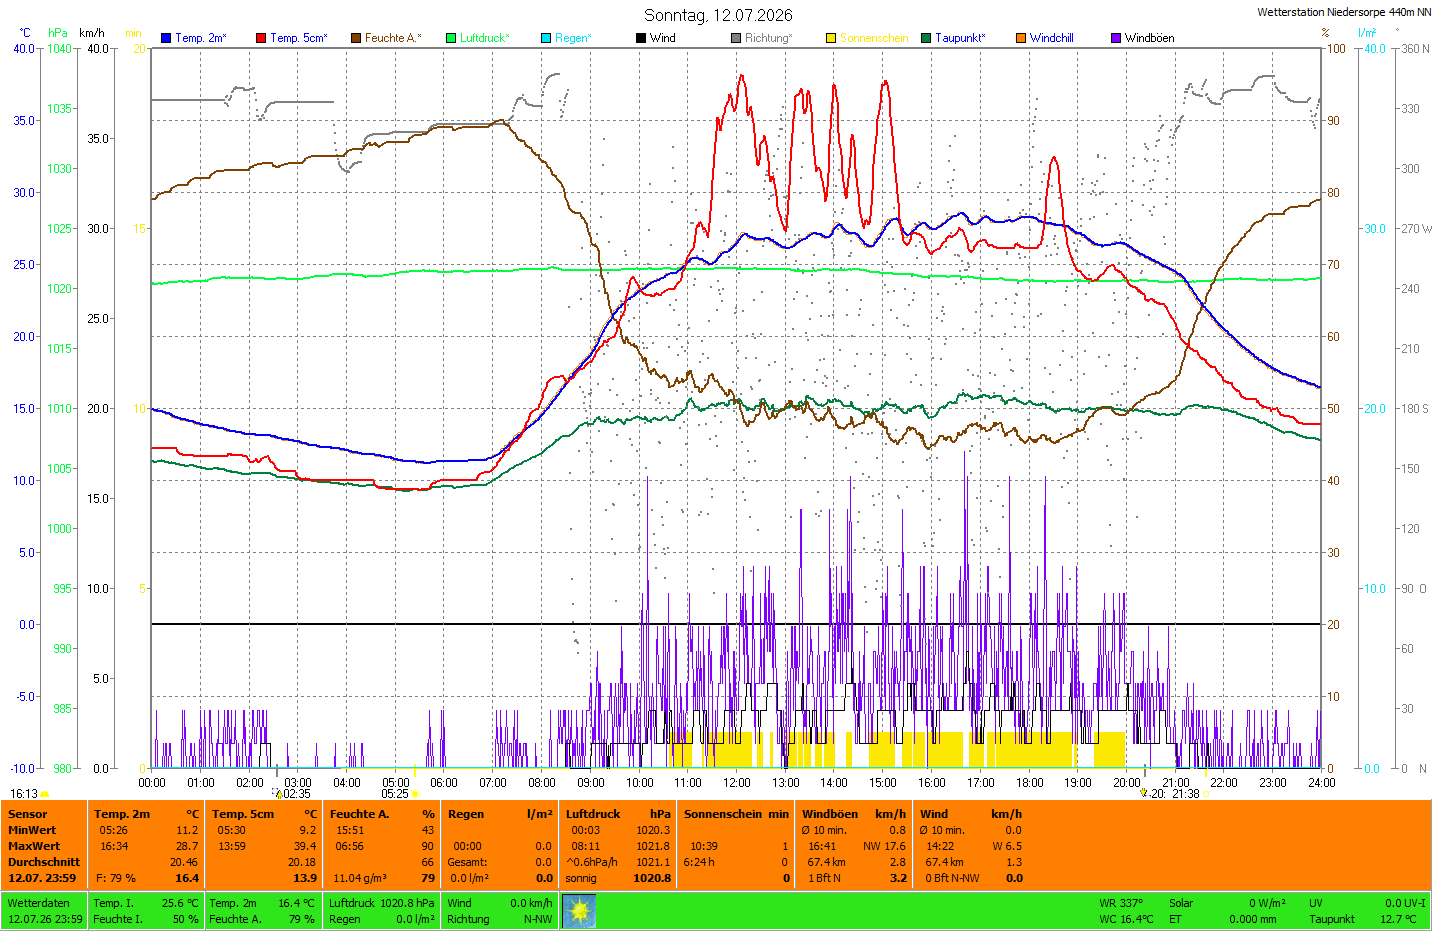
Task: Click the red Temp. 5cm legend square
Action: tap(261, 38)
